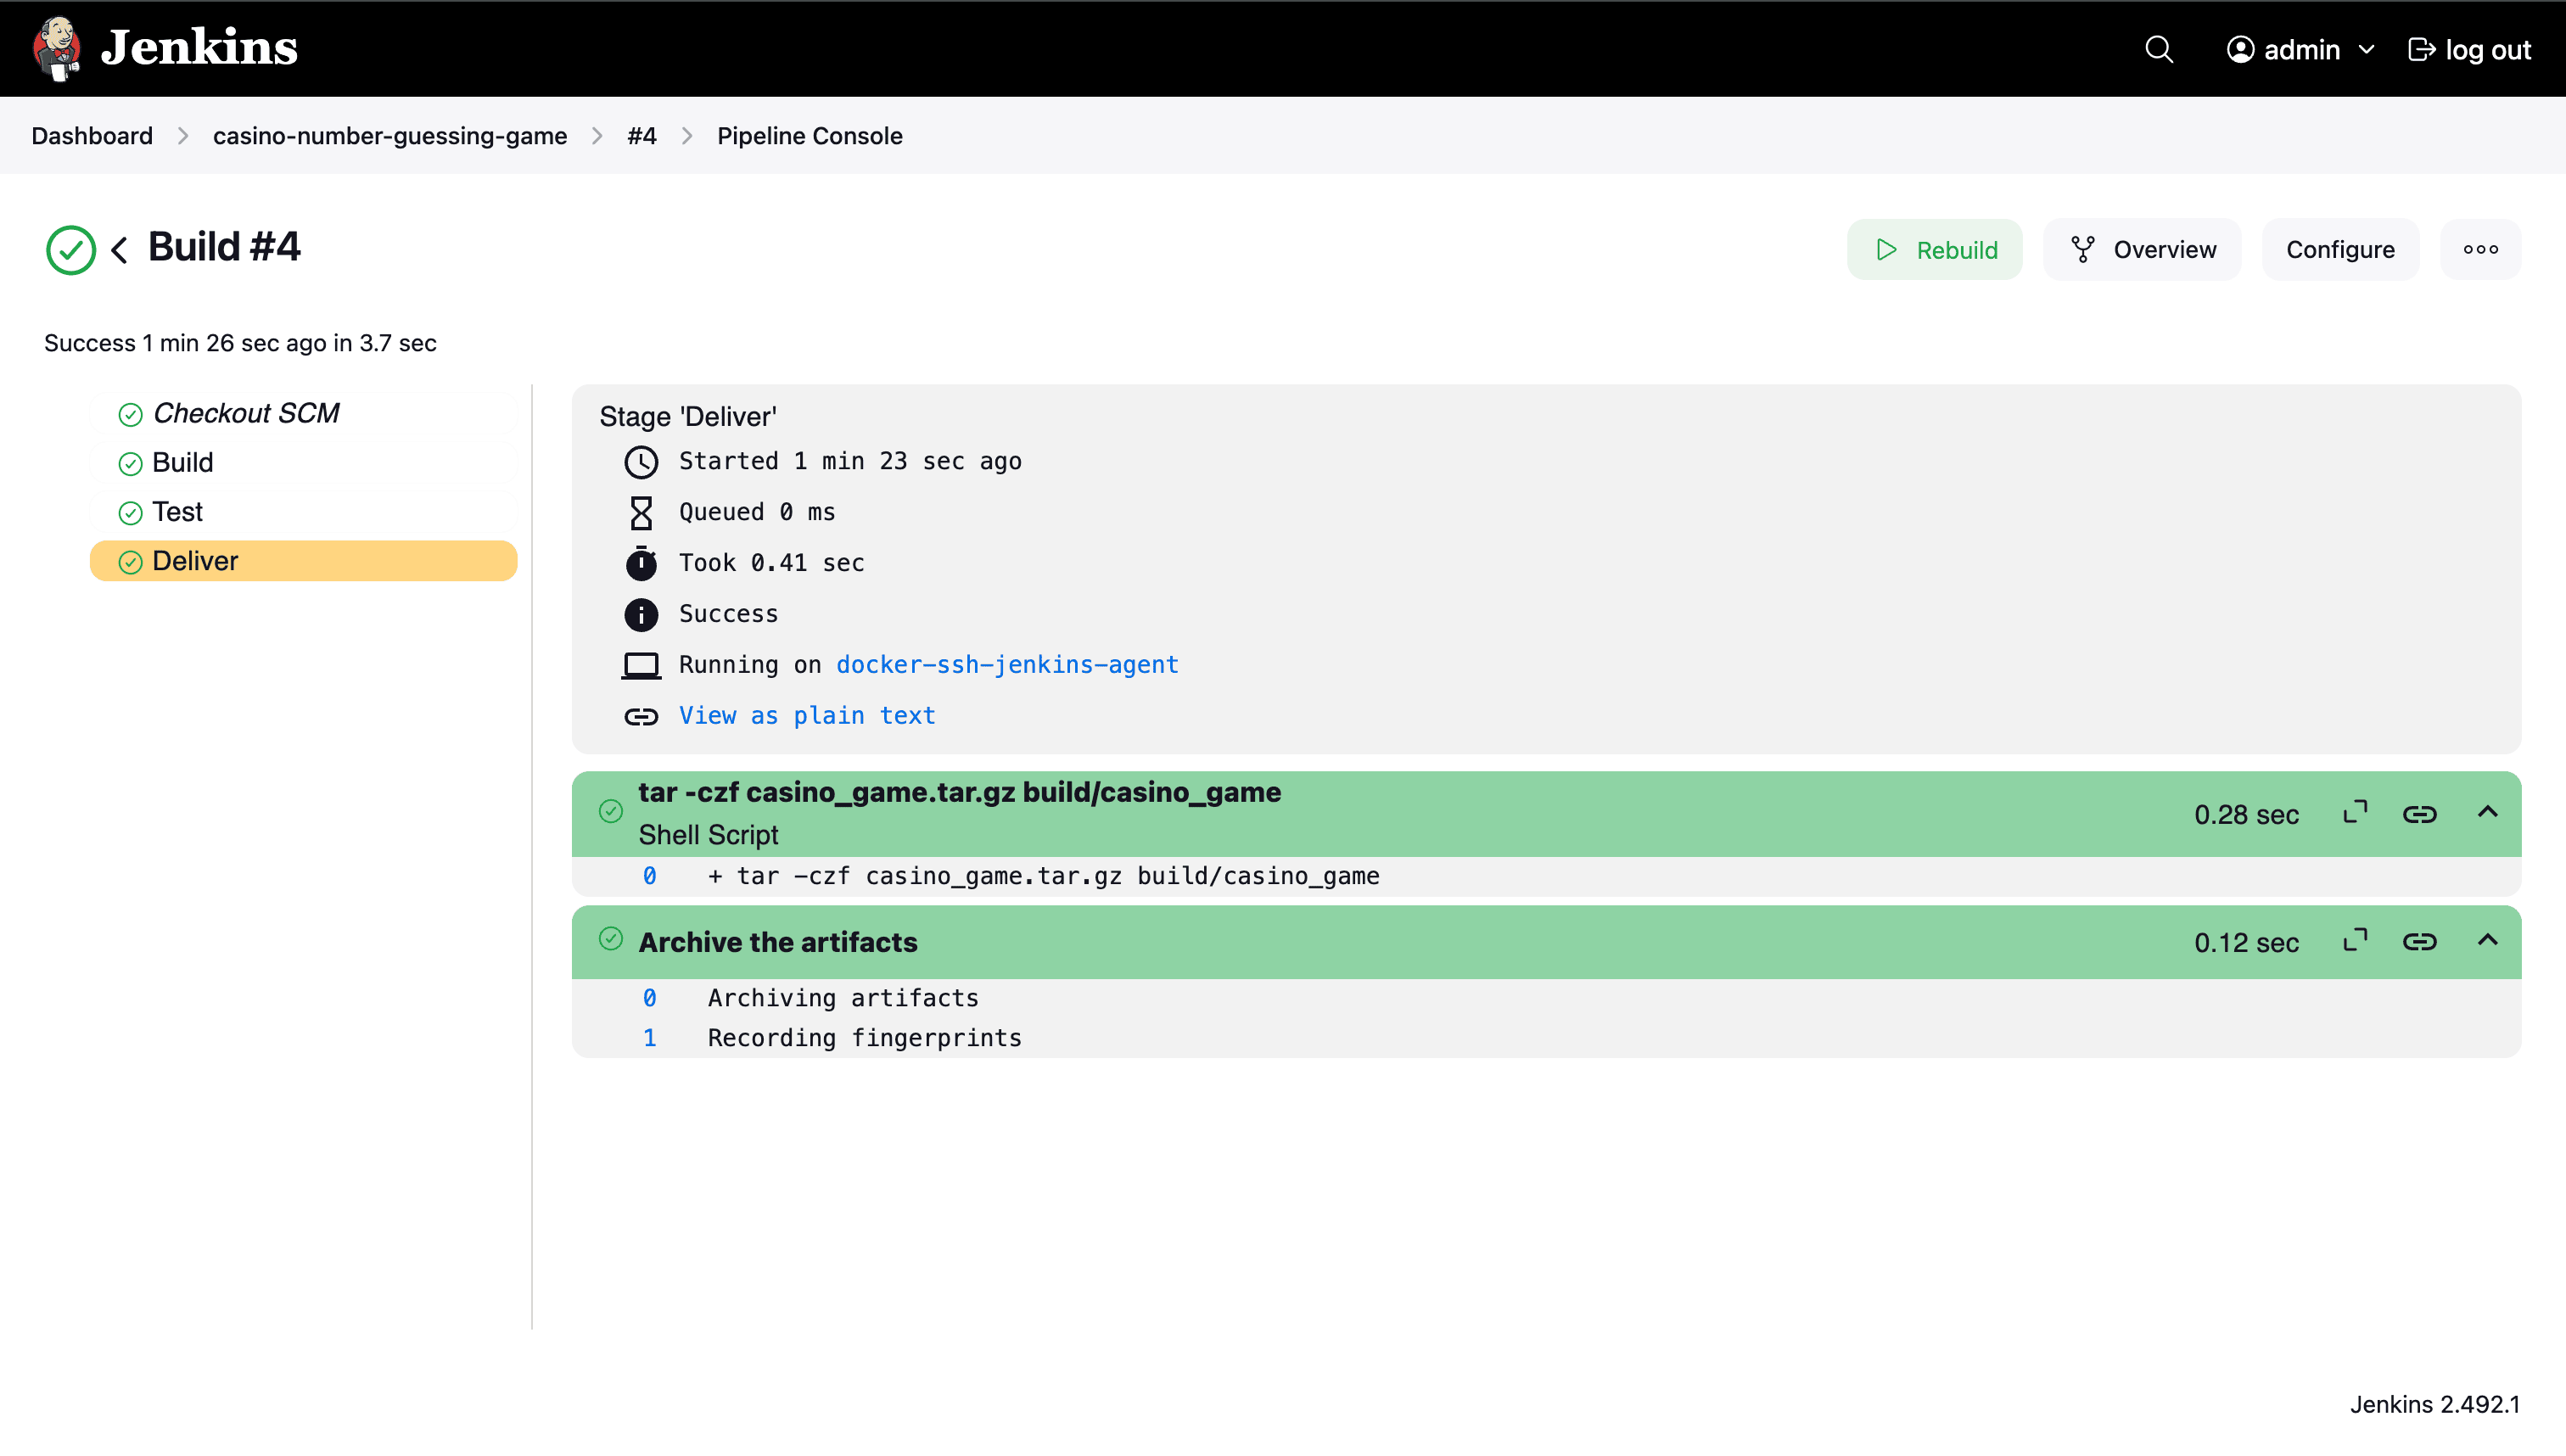Image resolution: width=2566 pixels, height=1456 pixels.
Task: Open the three-dots more actions button
Action: coord(2480,249)
